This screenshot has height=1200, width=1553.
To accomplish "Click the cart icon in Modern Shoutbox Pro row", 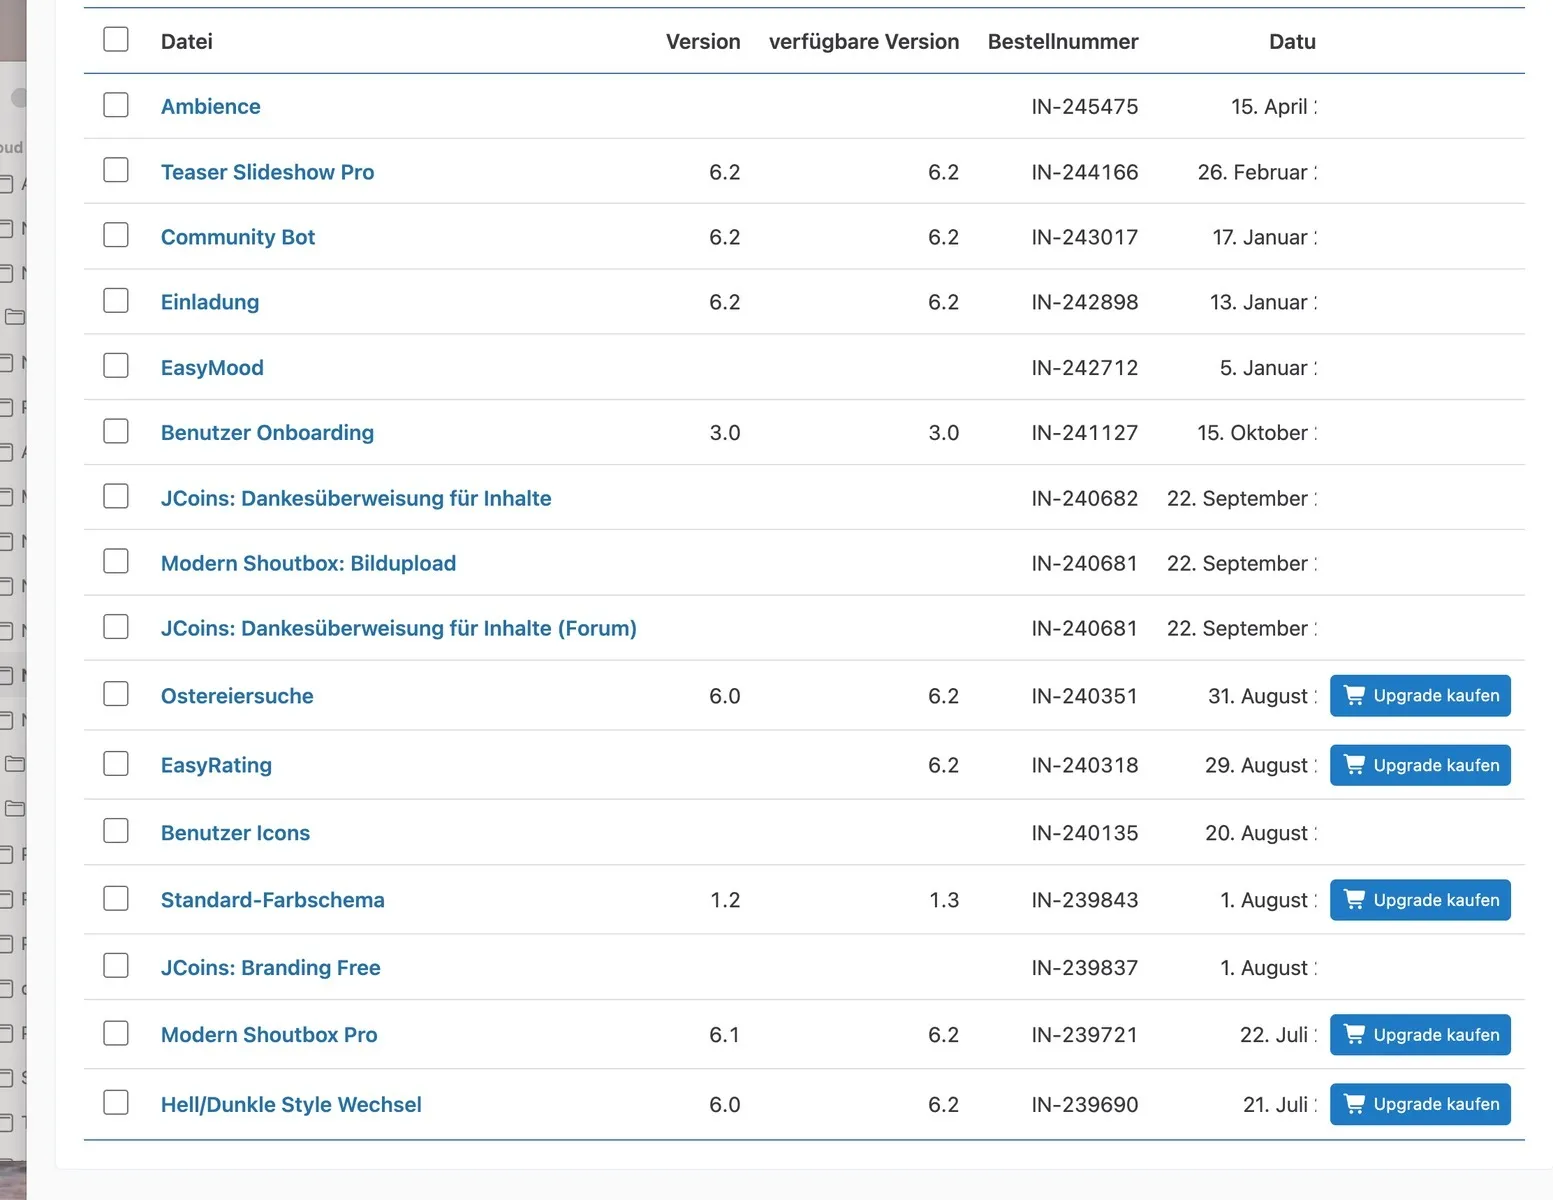I will [x=1354, y=1034].
